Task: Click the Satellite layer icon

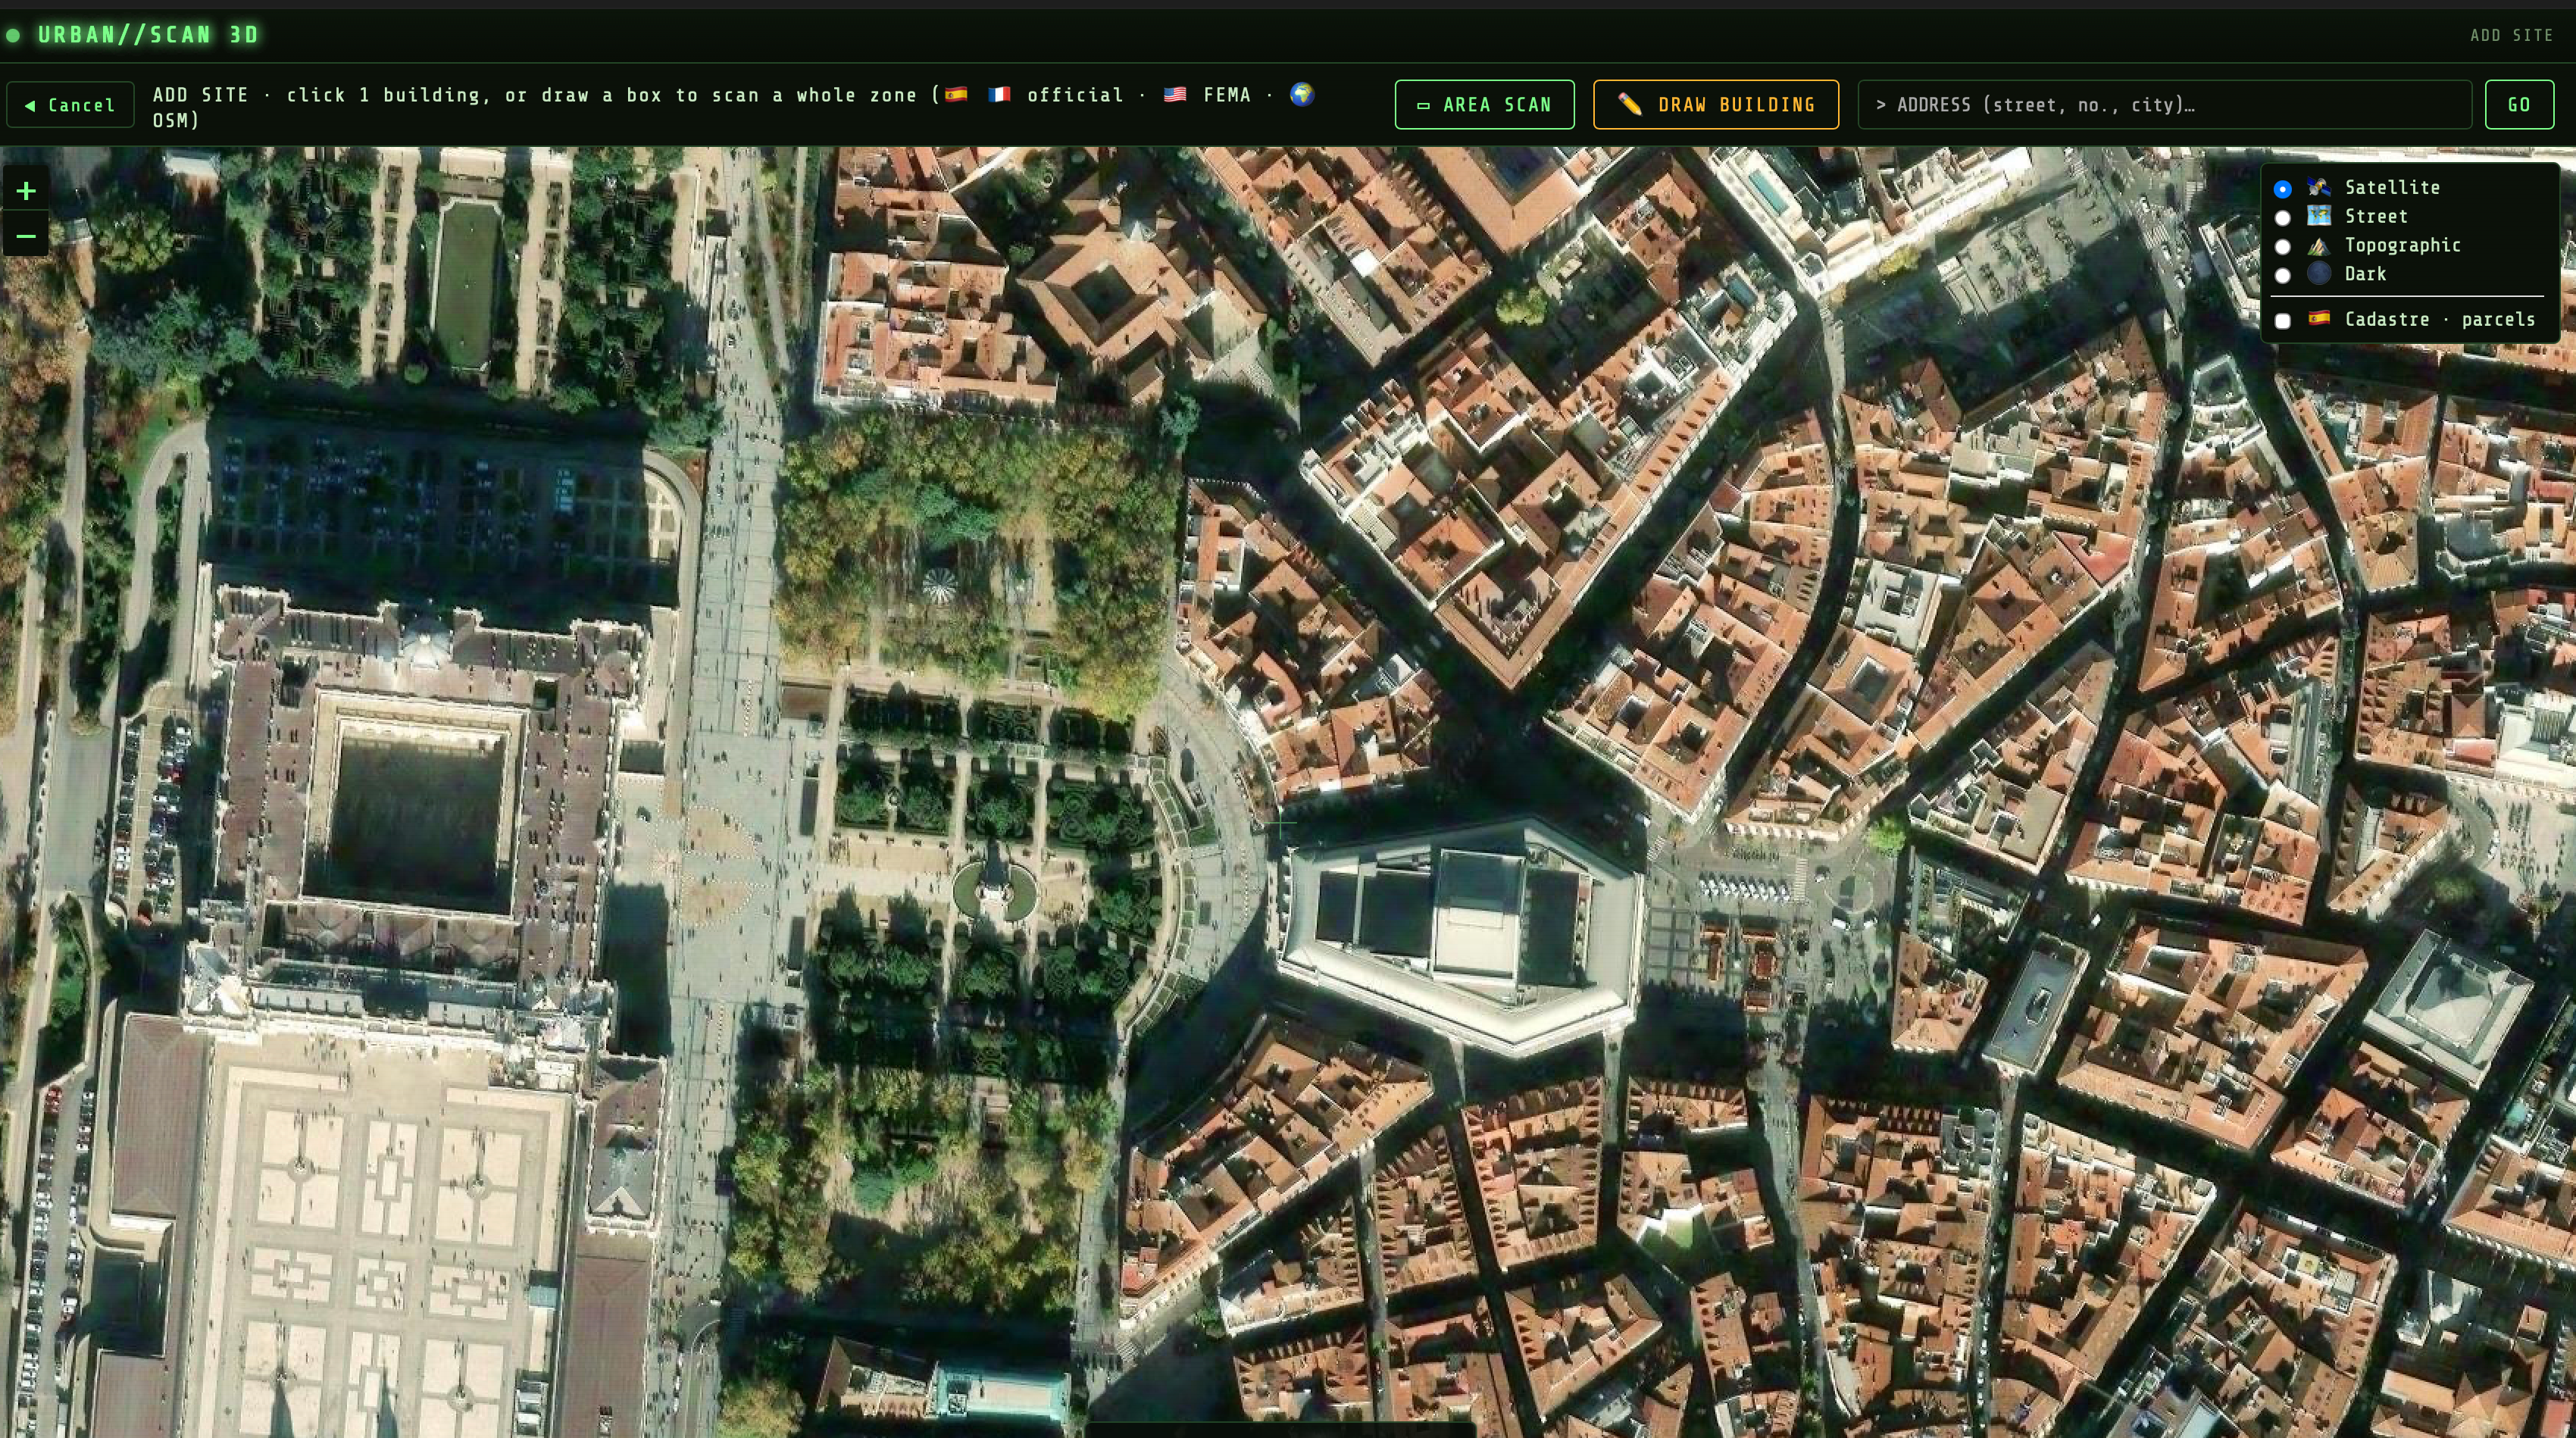Action: pos(2319,187)
